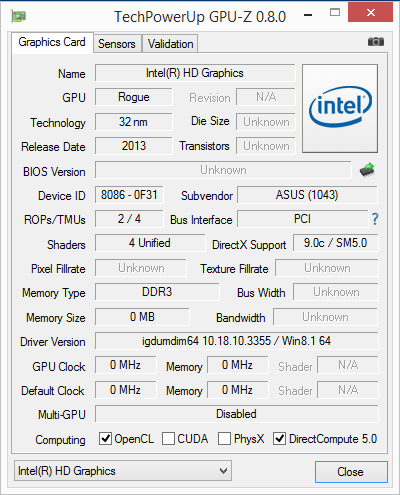The height and width of the screenshot is (495, 400).
Task: Click the DirectX Support field 9.0c / SM5.0
Action: point(336,243)
